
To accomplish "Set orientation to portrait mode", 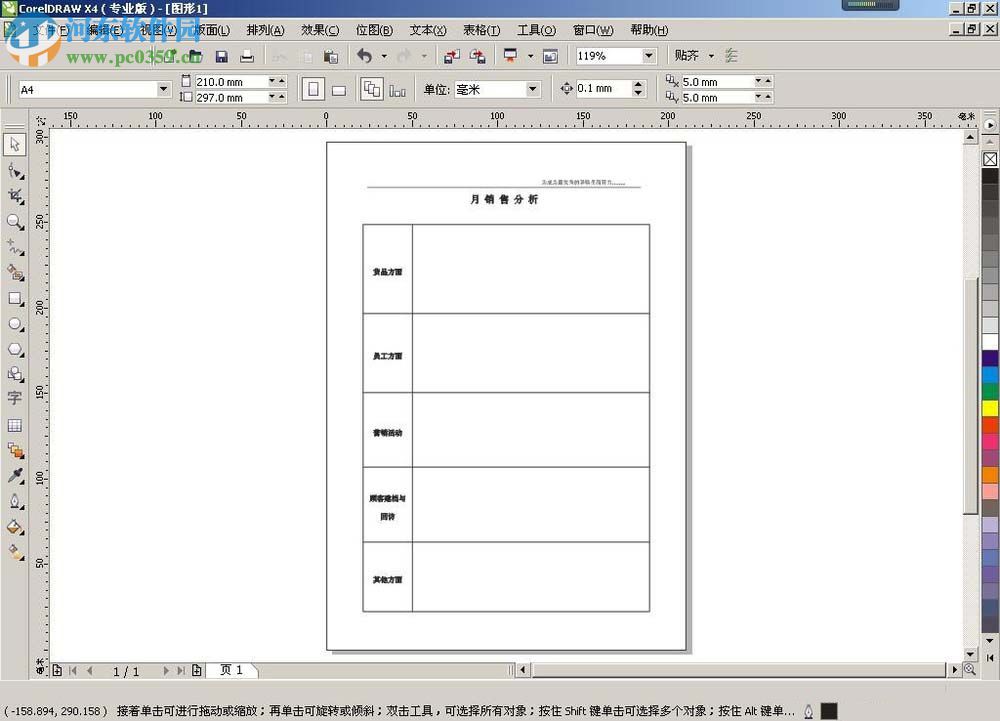I will click(313, 89).
